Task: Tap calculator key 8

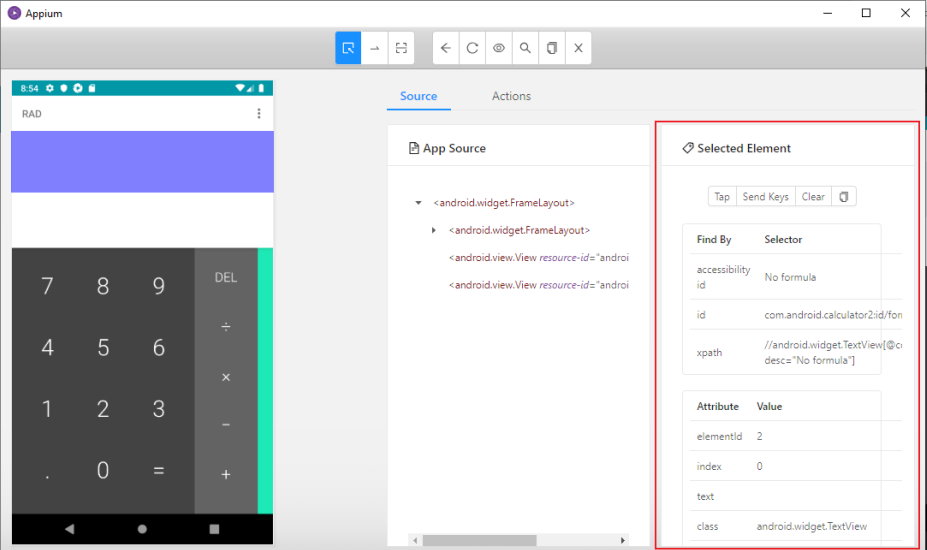Action: pyautogui.click(x=103, y=286)
